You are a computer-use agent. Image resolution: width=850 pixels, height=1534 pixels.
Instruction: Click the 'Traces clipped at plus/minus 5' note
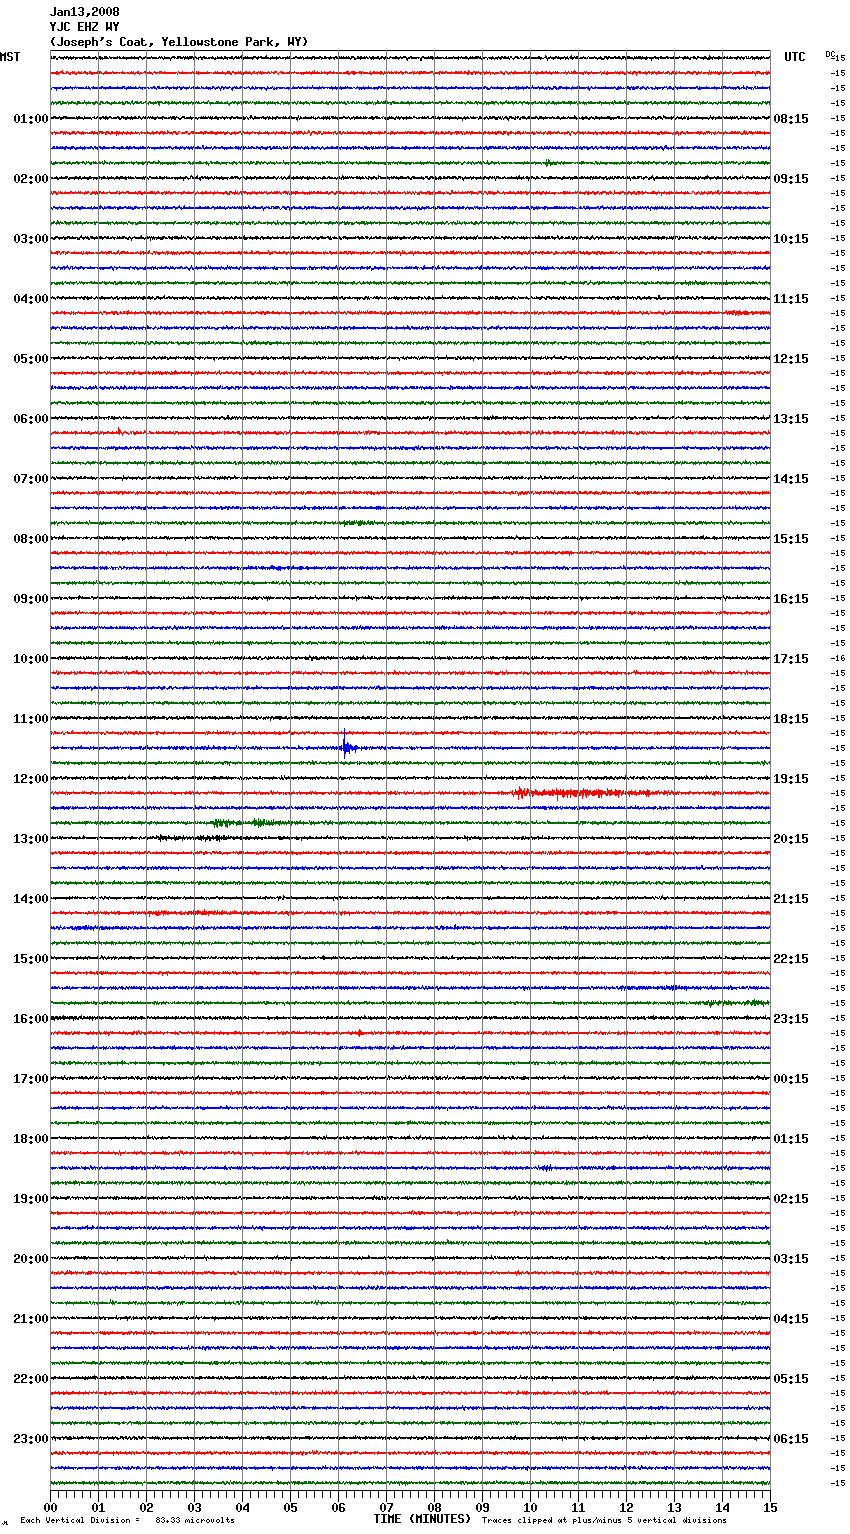coord(556,1520)
